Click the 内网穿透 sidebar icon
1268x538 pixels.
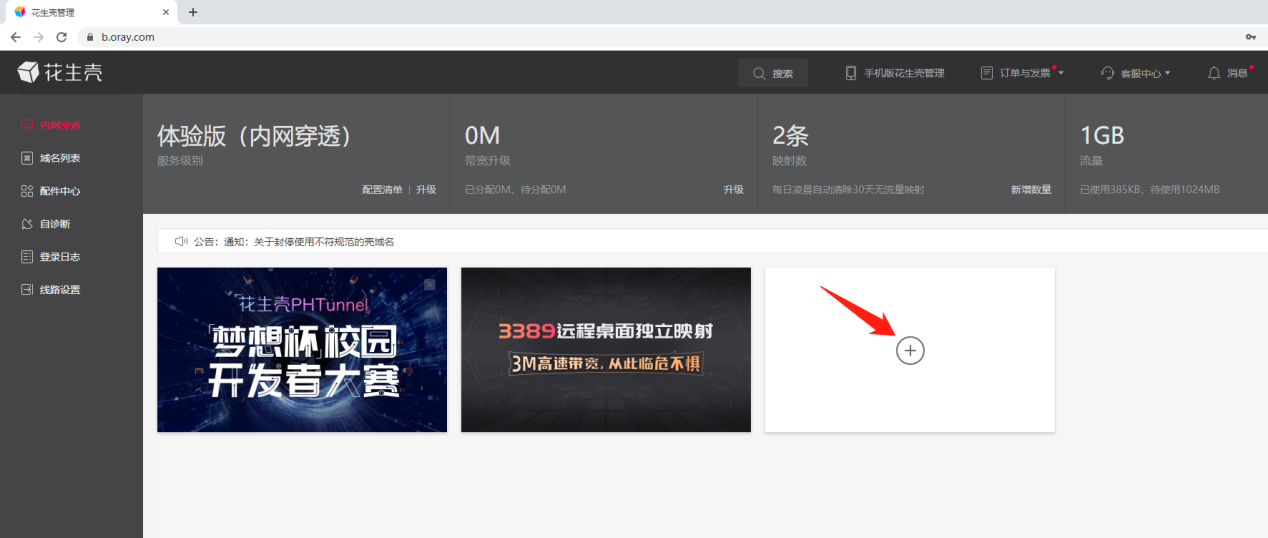point(27,125)
